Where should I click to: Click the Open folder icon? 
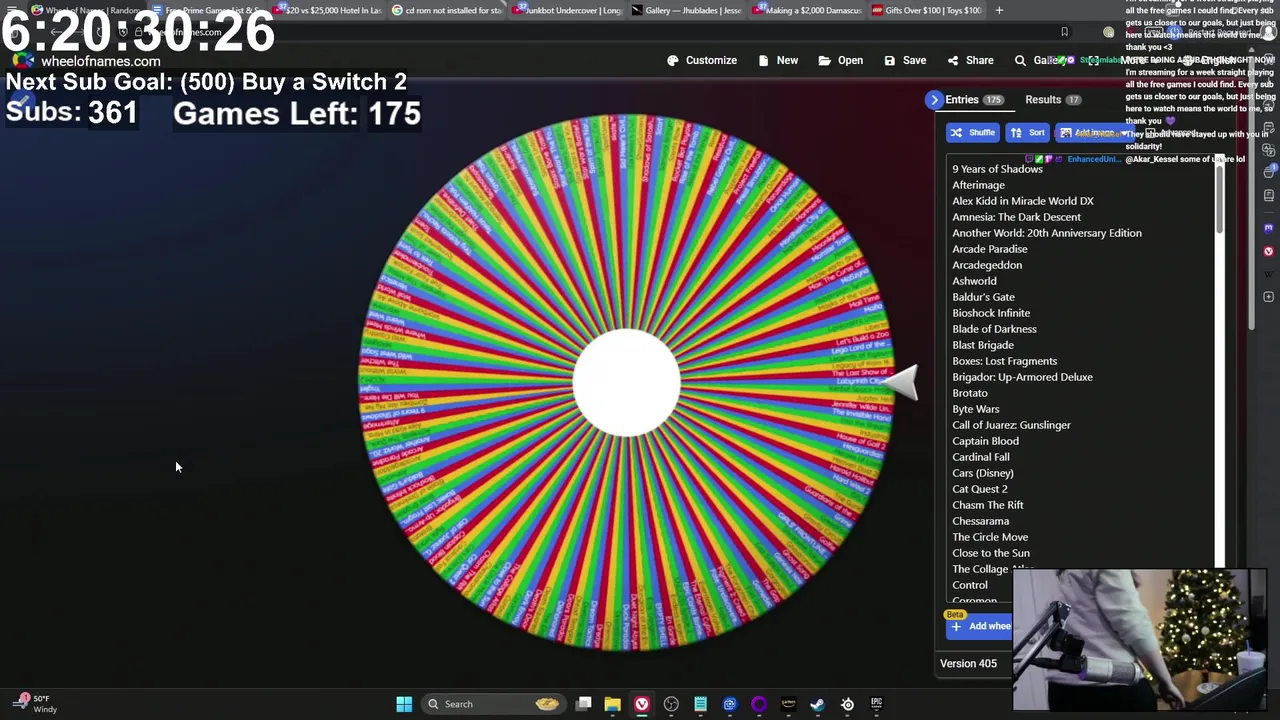coord(825,60)
